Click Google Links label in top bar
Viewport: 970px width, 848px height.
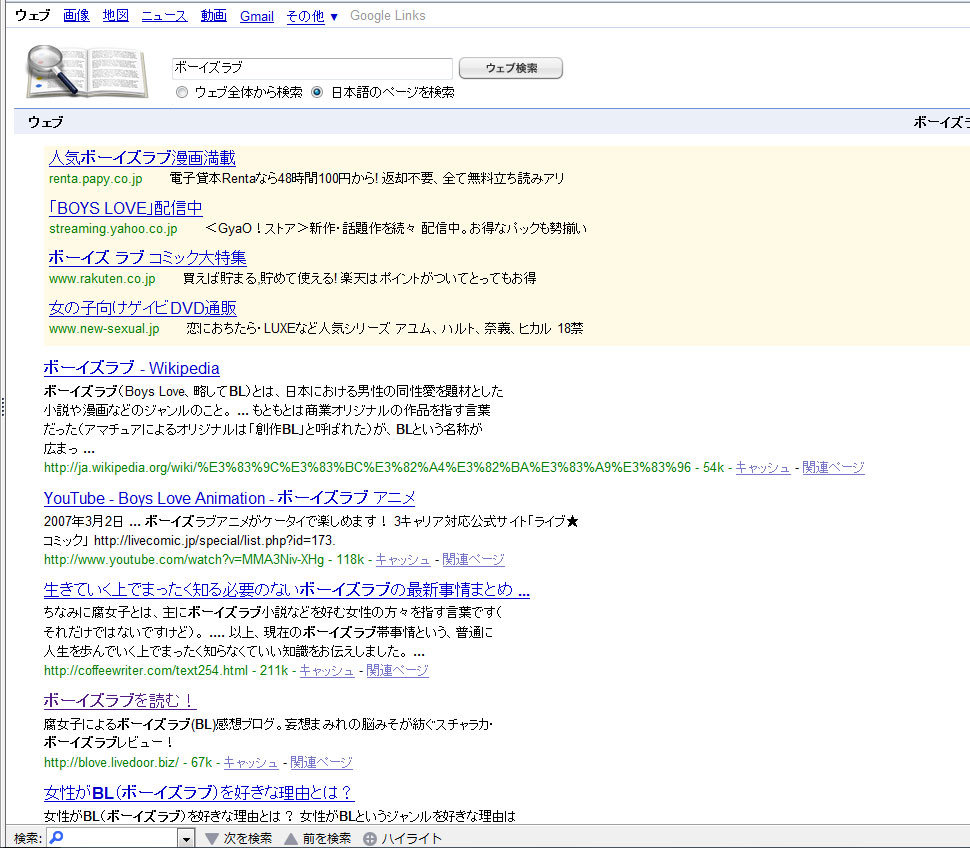coord(388,15)
